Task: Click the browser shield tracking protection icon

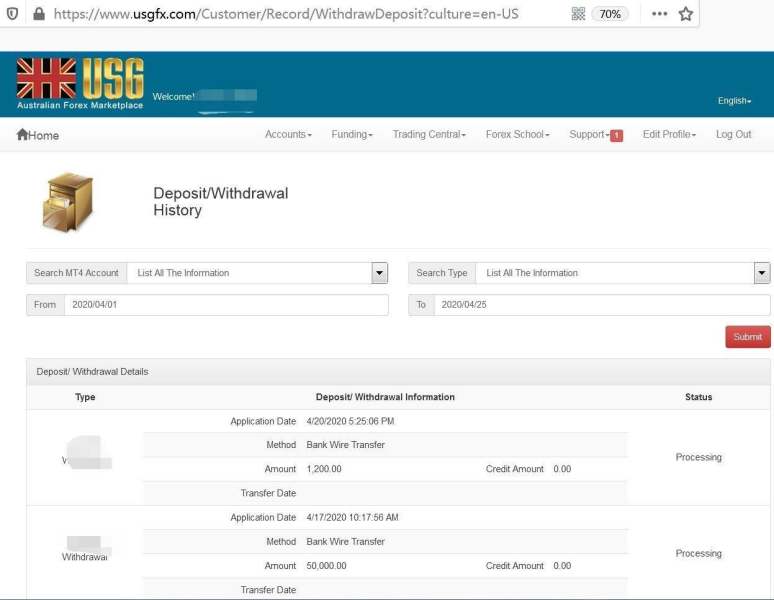Action: [x=12, y=14]
